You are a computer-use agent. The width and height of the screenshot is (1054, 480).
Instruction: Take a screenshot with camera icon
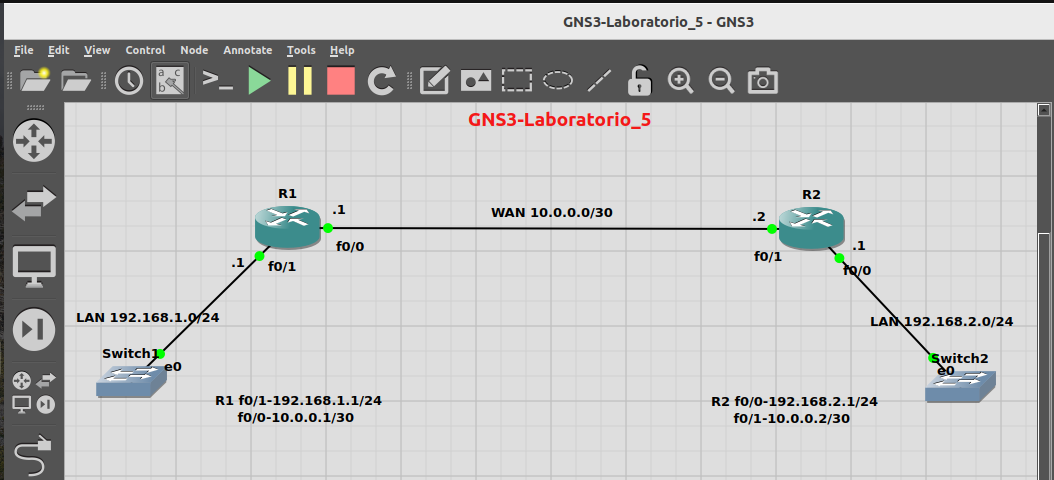(762, 81)
